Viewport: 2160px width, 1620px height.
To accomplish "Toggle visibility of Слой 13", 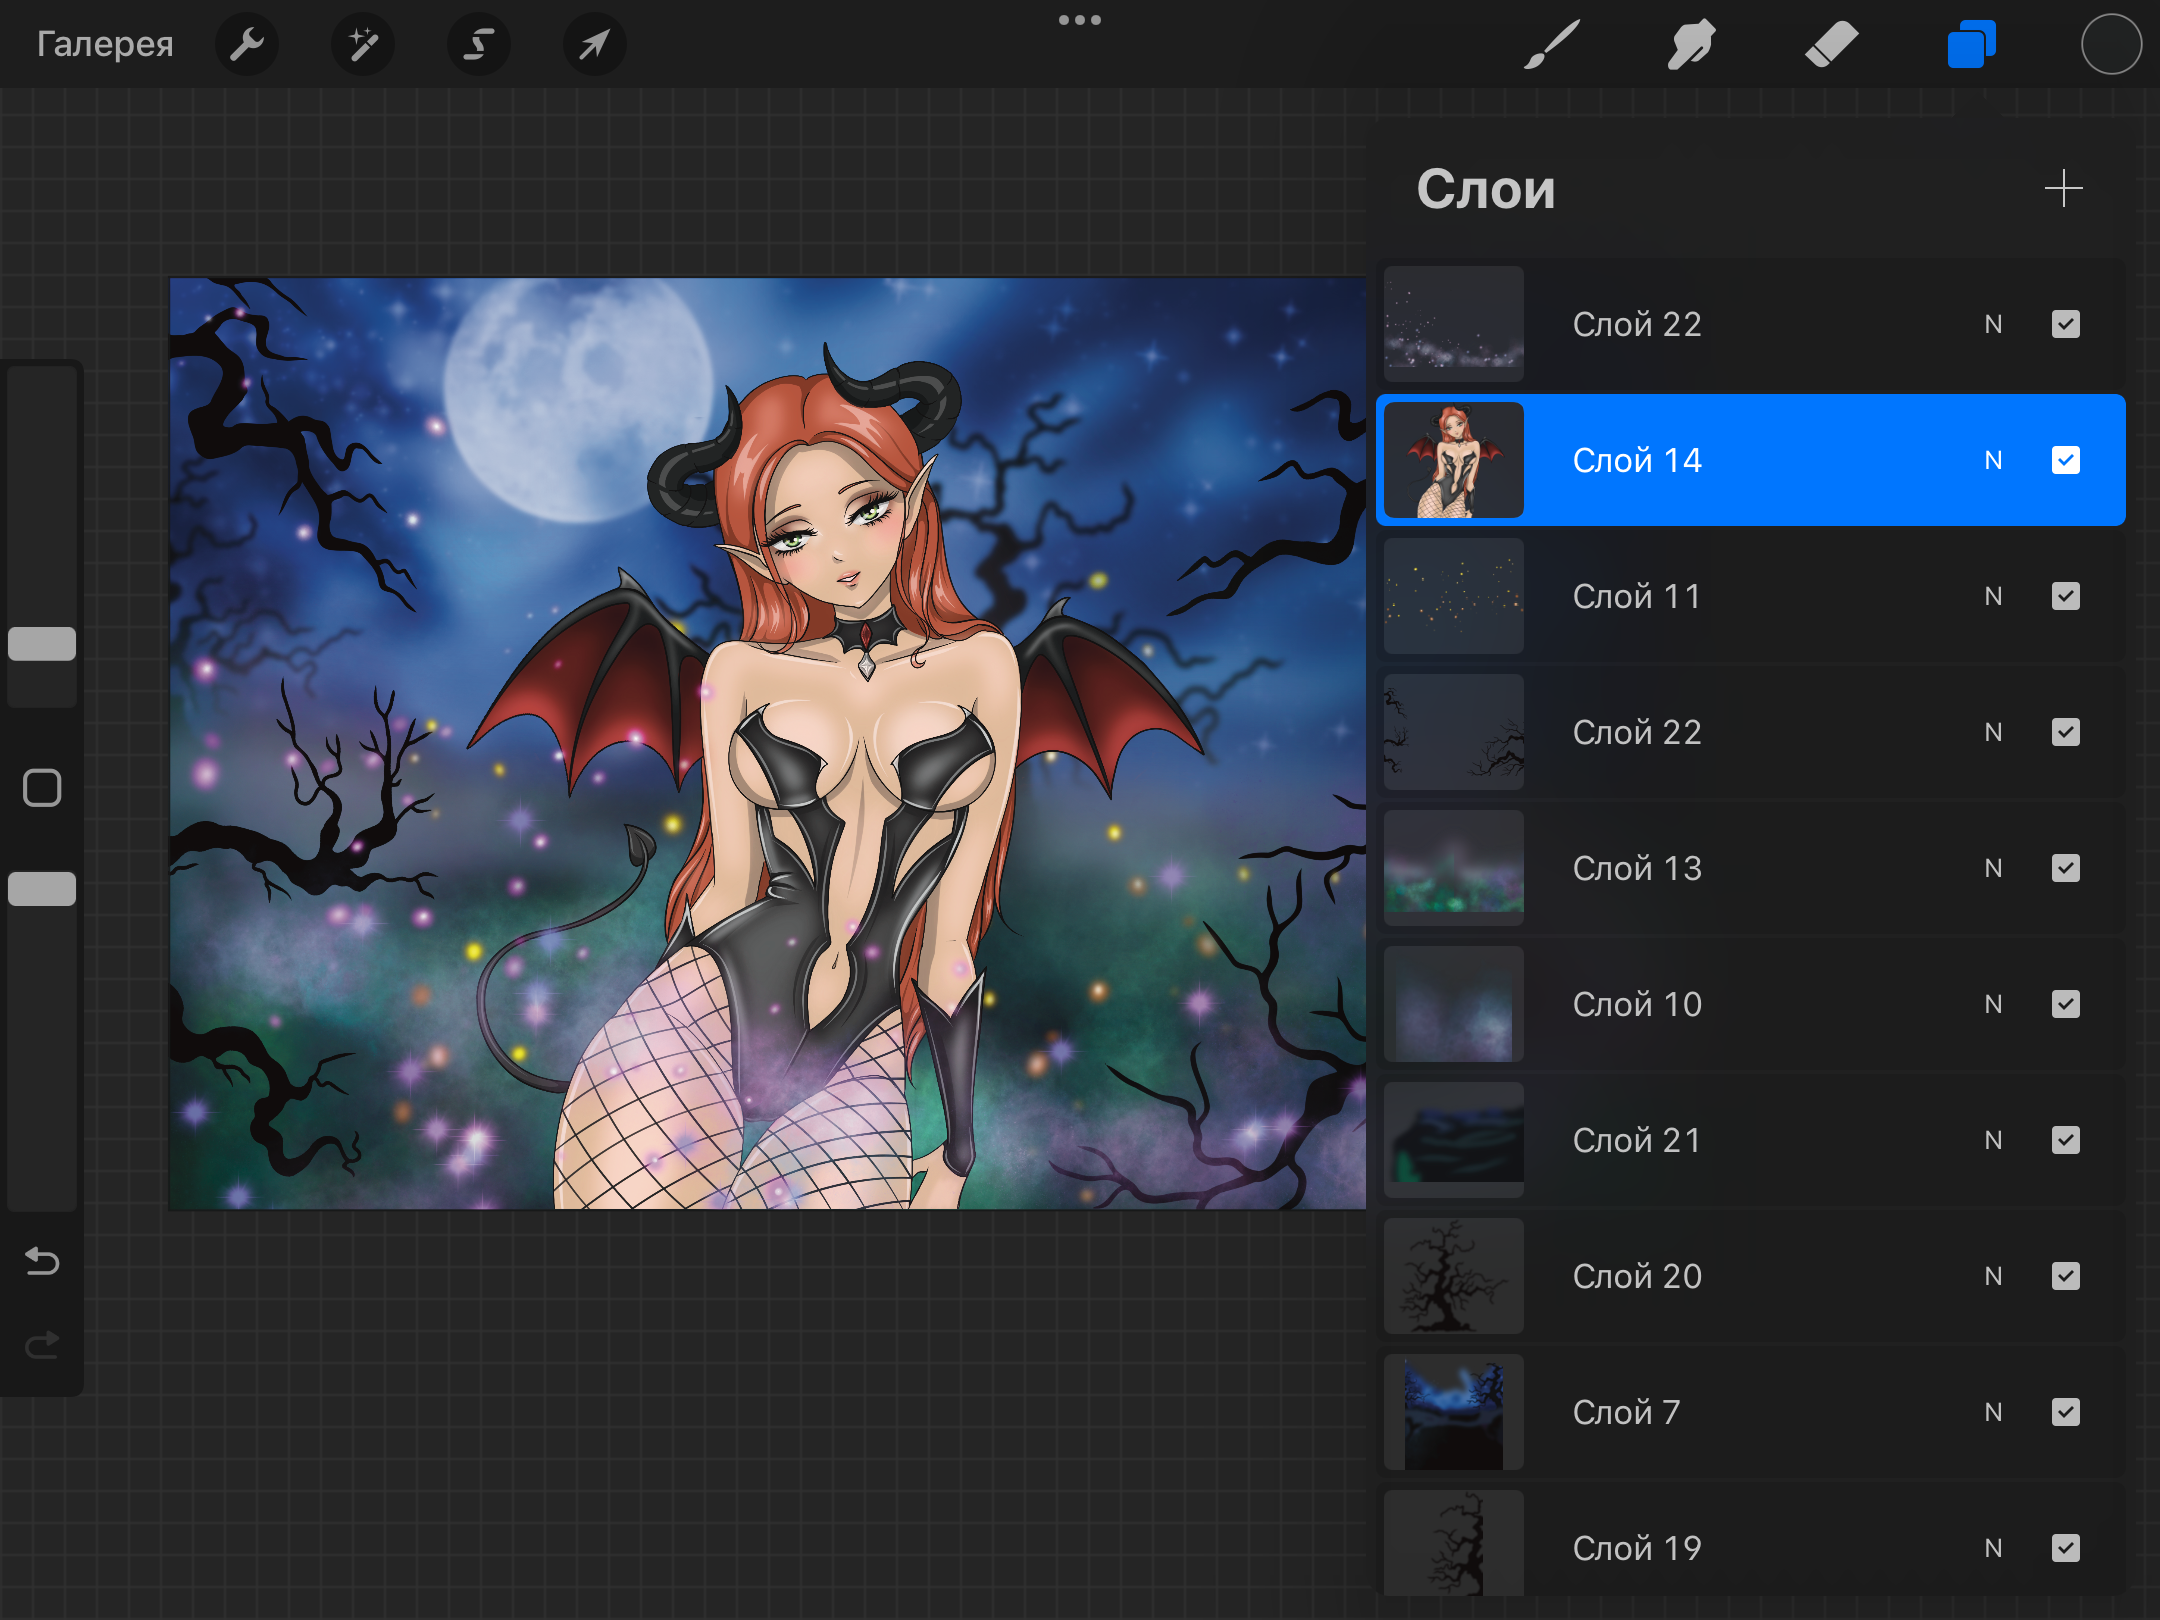I will [x=2065, y=868].
